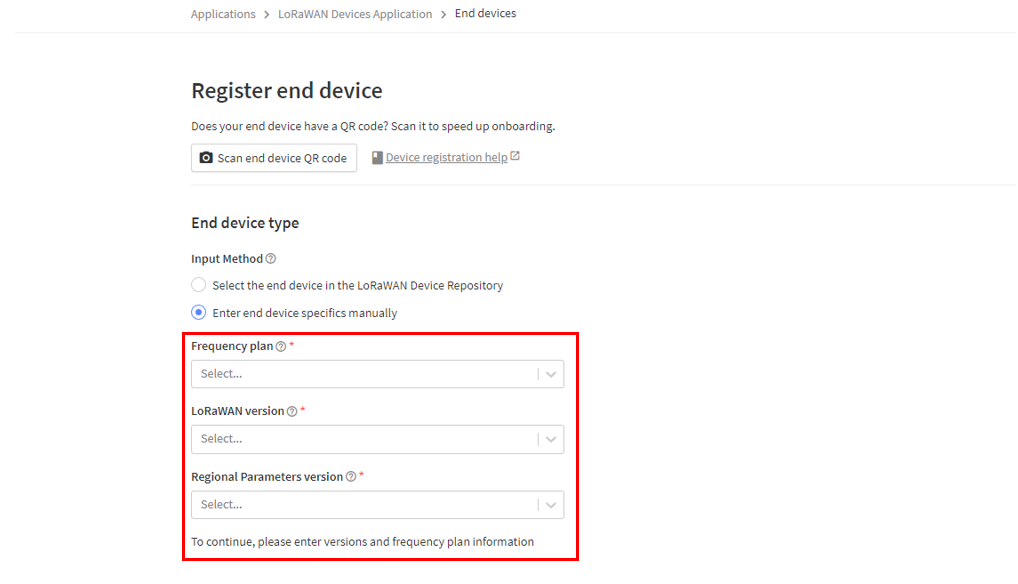The image size is (1018, 584).
Task: Click the camera icon on Scan QR button
Action: (x=206, y=158)
